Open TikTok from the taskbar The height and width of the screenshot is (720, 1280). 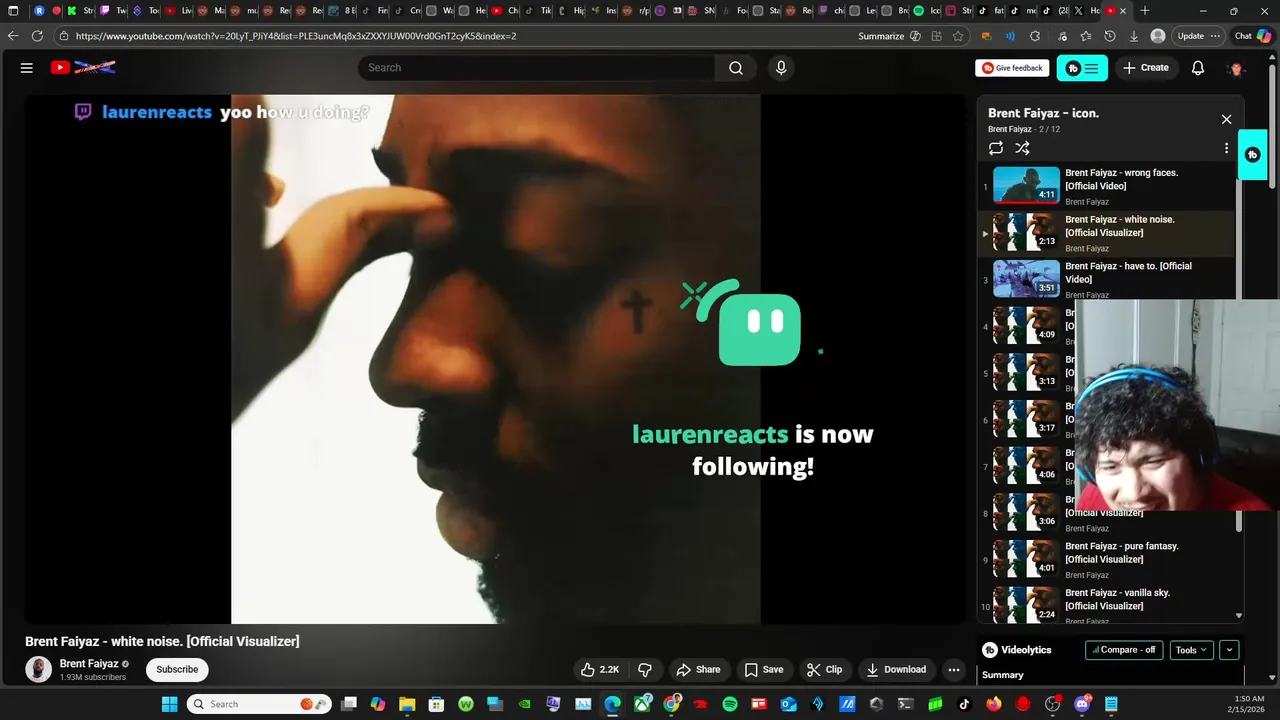[964, 704]
